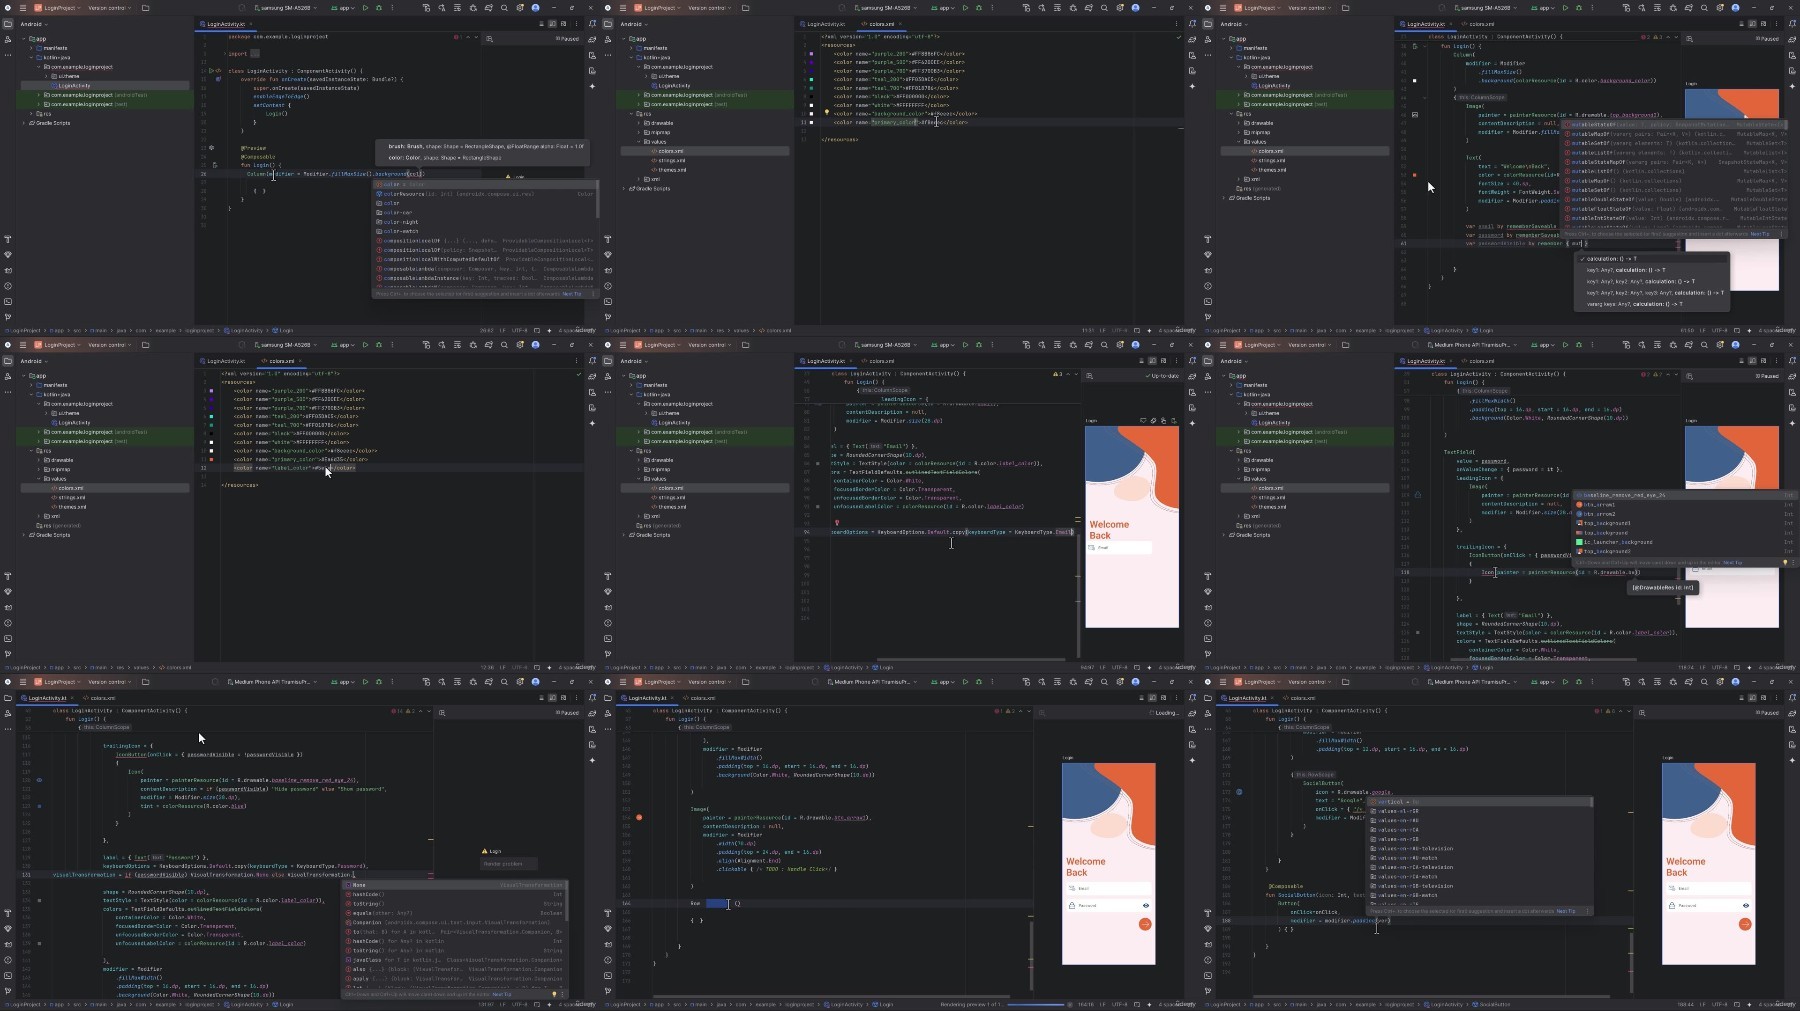Click the yellow bulb beside background_color in colors.xml
The height and width of the screenshot is (1011, 1800).
826,113
